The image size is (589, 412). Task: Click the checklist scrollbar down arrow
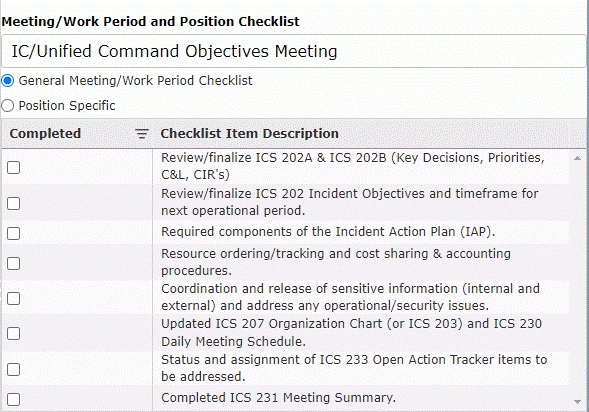click(x=577, y=402)
